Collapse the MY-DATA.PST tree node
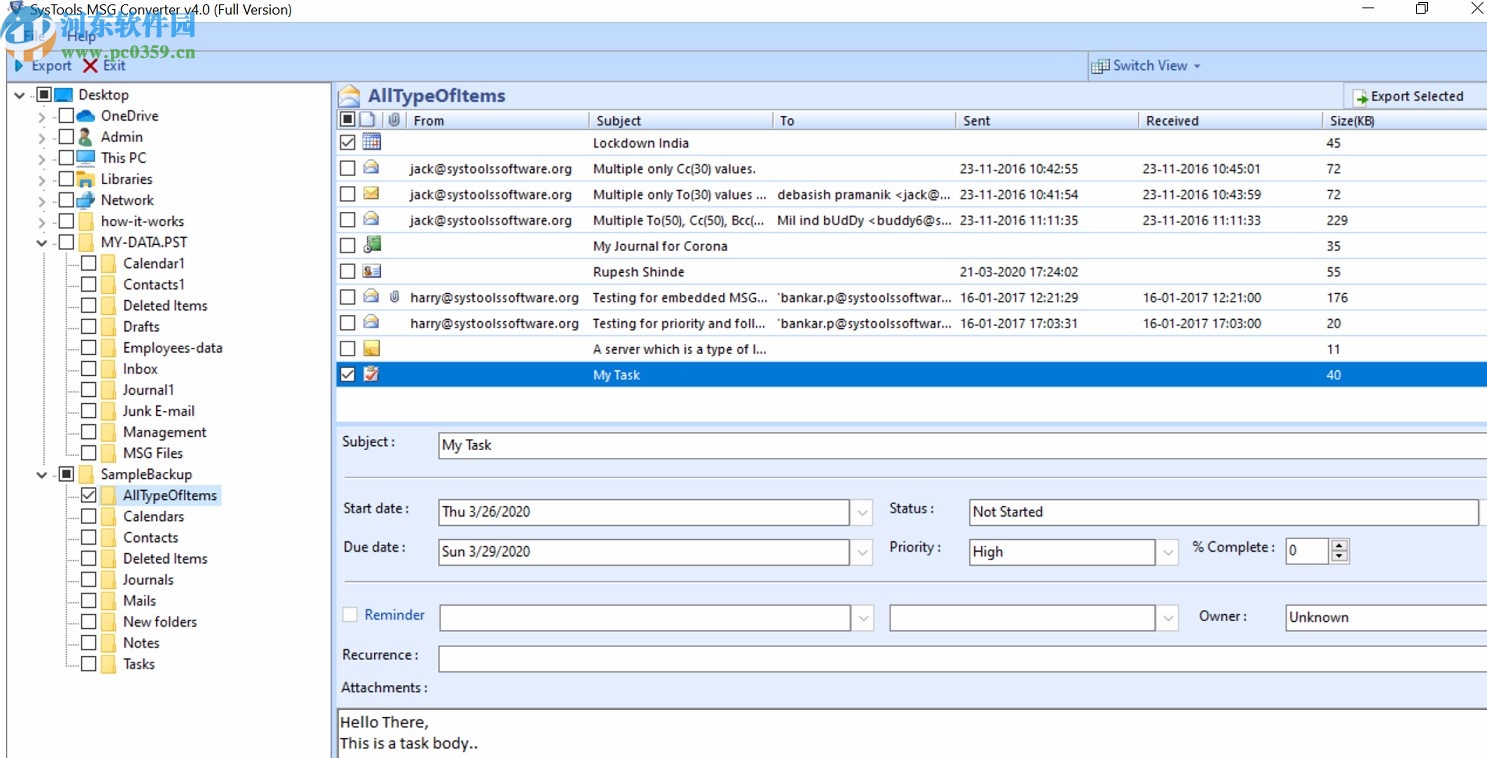Image resolution: width=1487 pixels, height=758 pixels. pyautogui.click(x=41, y=242)
